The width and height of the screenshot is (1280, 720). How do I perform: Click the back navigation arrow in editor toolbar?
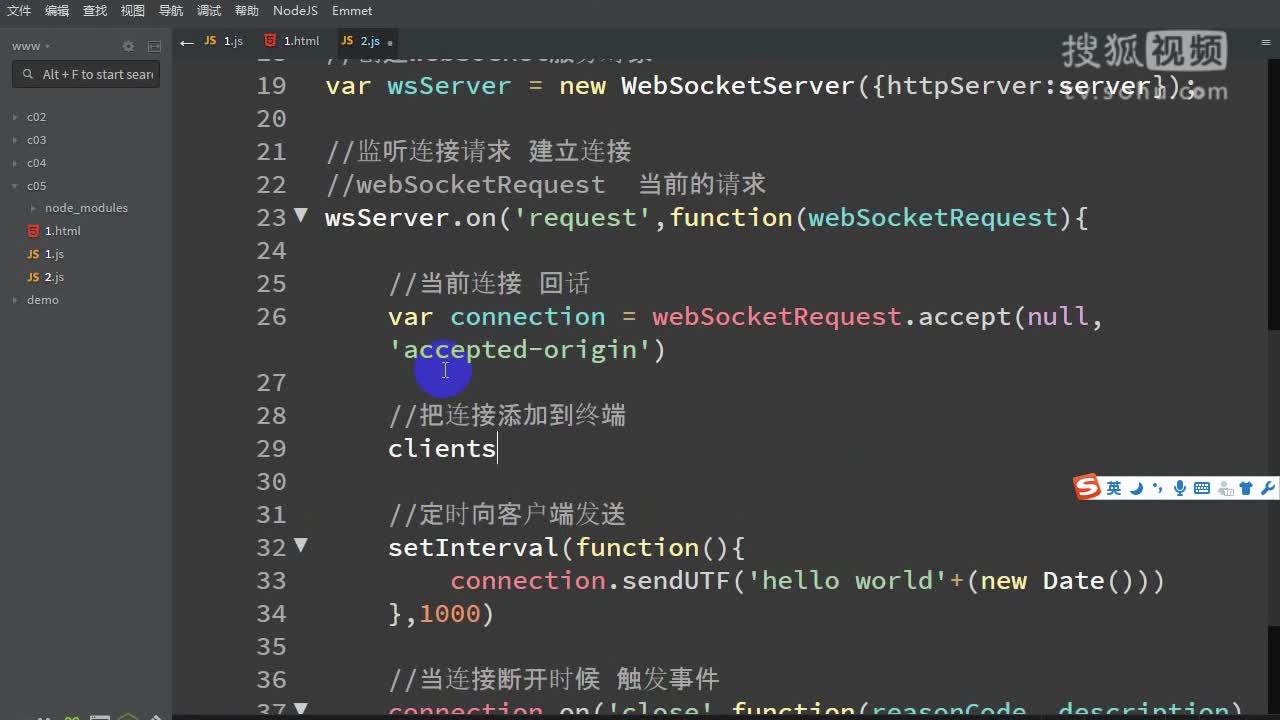[186, 42]
